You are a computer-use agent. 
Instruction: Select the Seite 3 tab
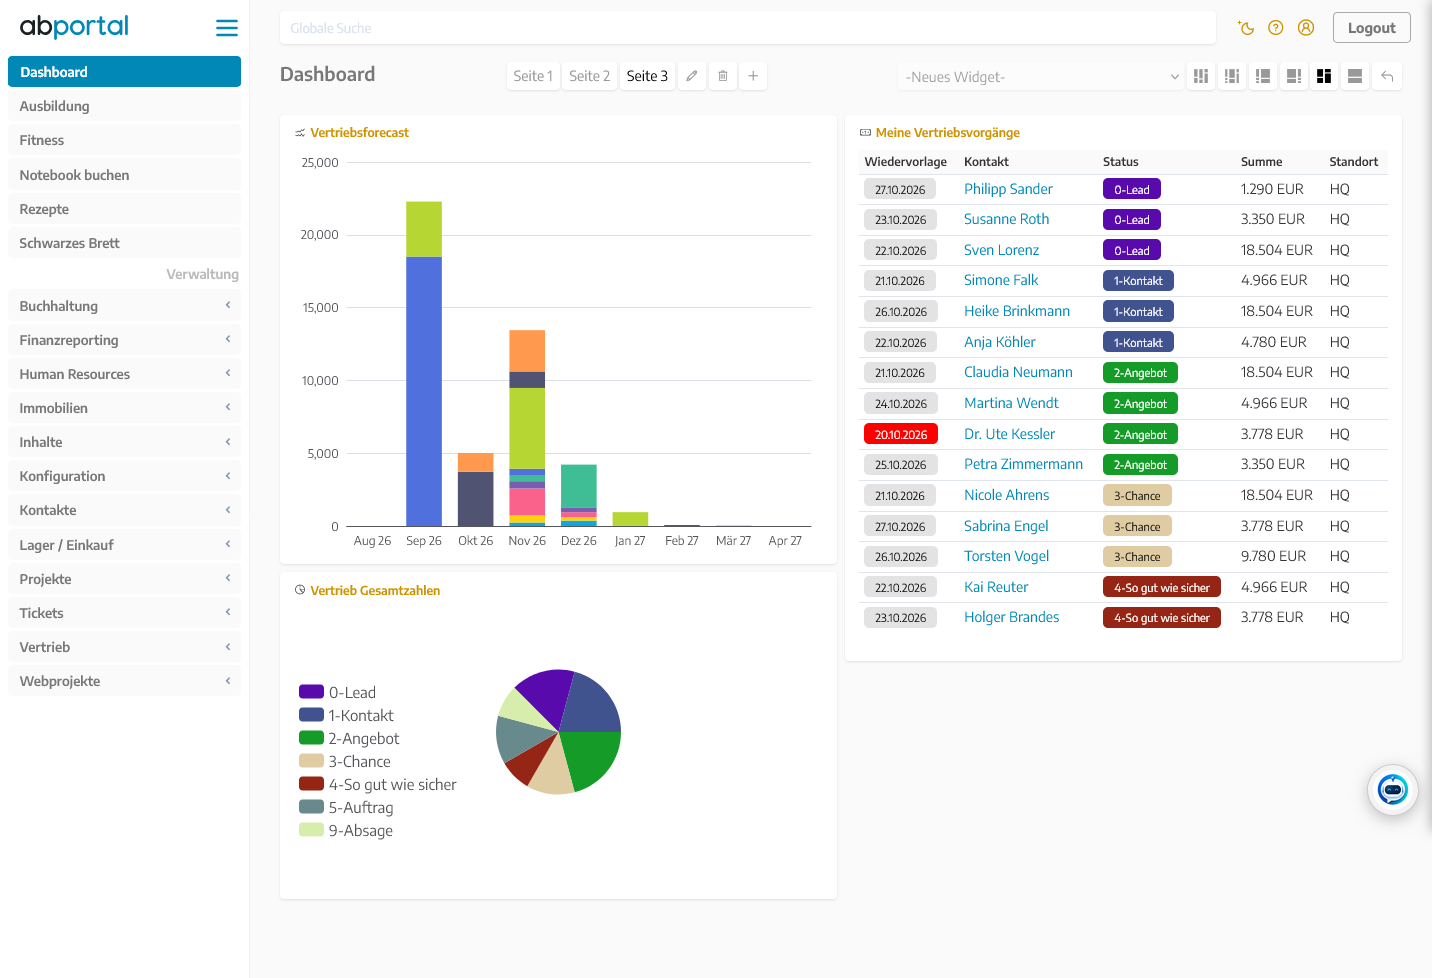click(647, 76)
